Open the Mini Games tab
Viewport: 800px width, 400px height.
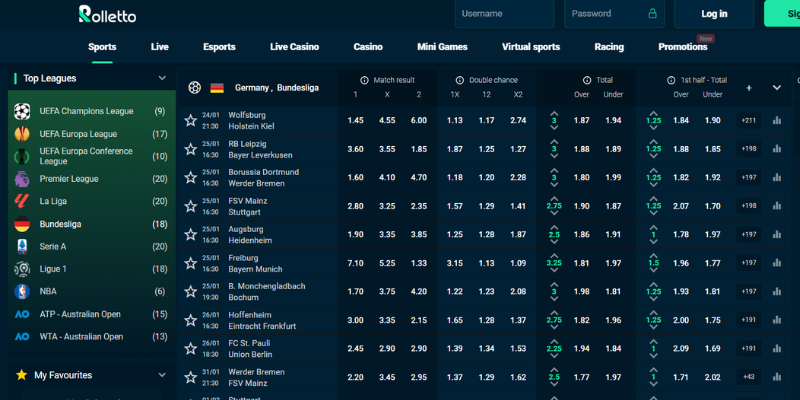coord(442,47)
